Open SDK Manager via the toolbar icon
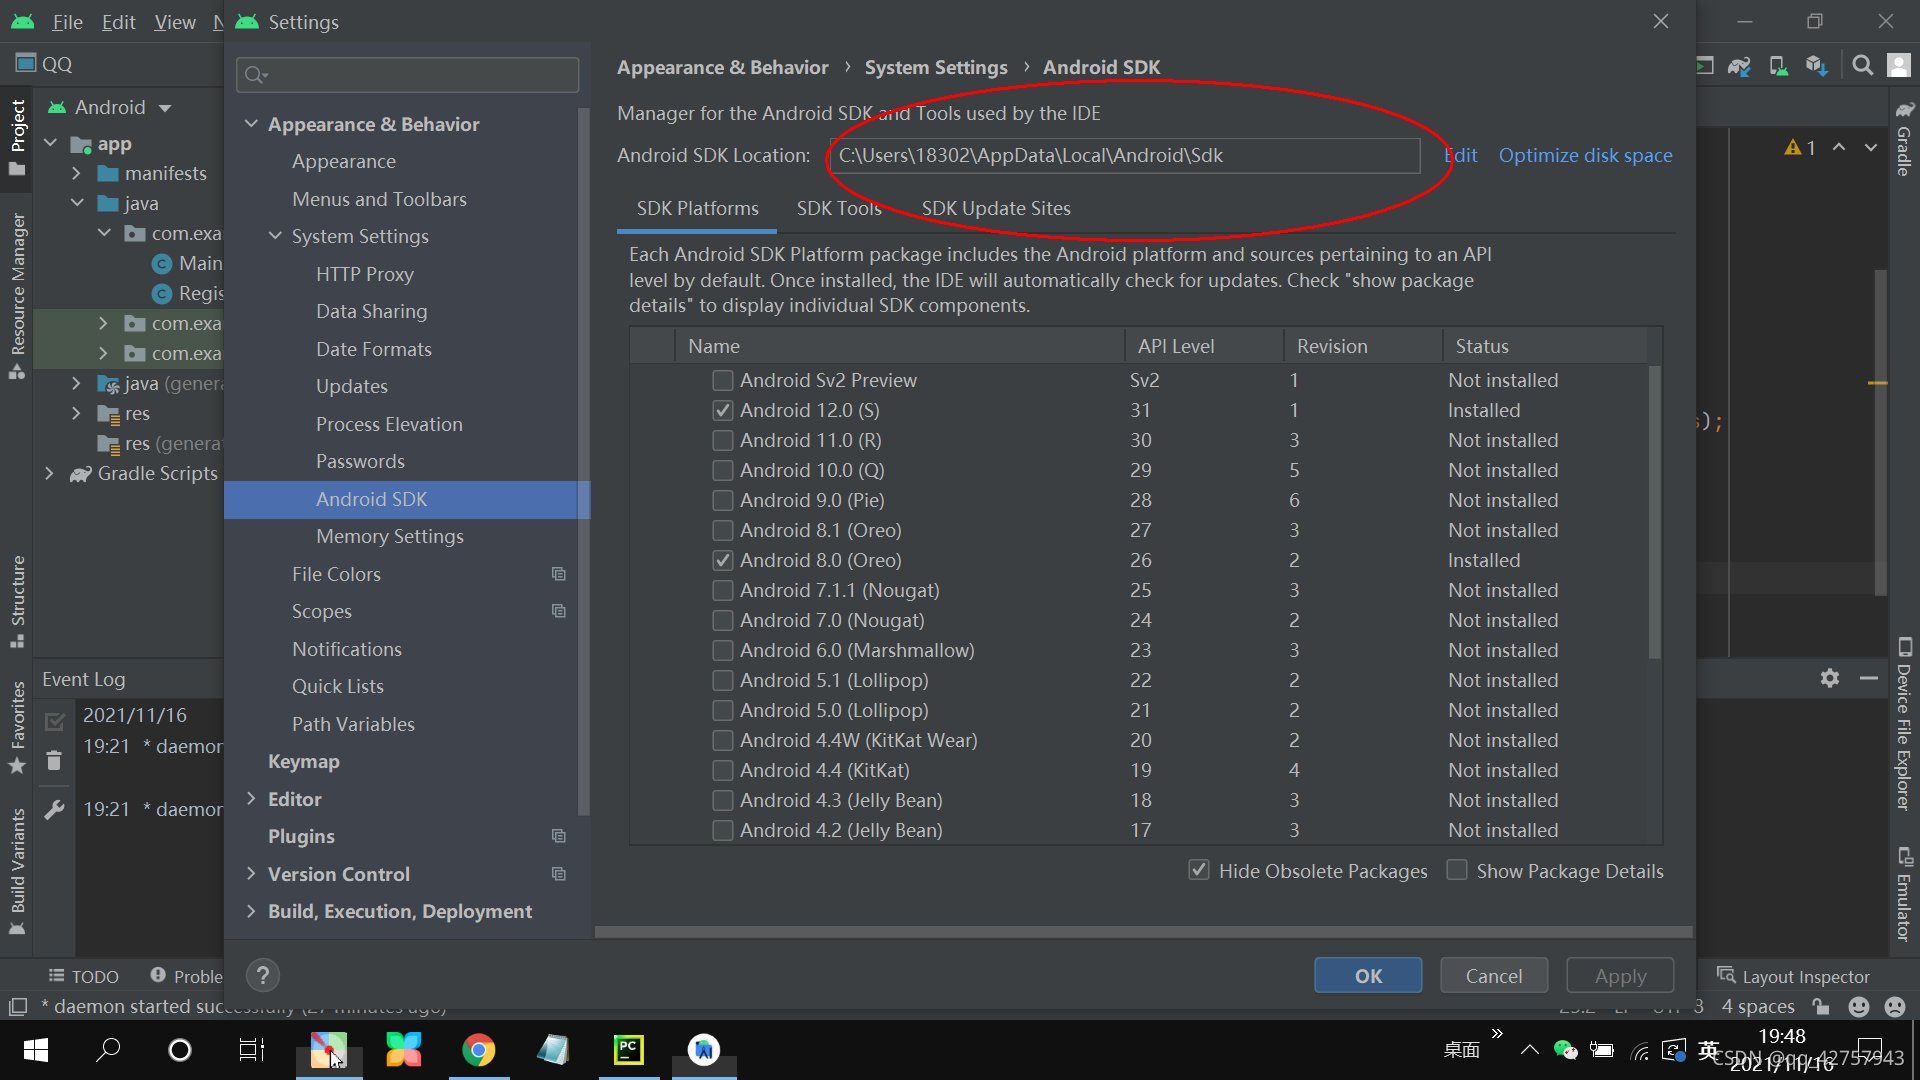This screenshot has width=1920, height=1080. point(1817,65)
